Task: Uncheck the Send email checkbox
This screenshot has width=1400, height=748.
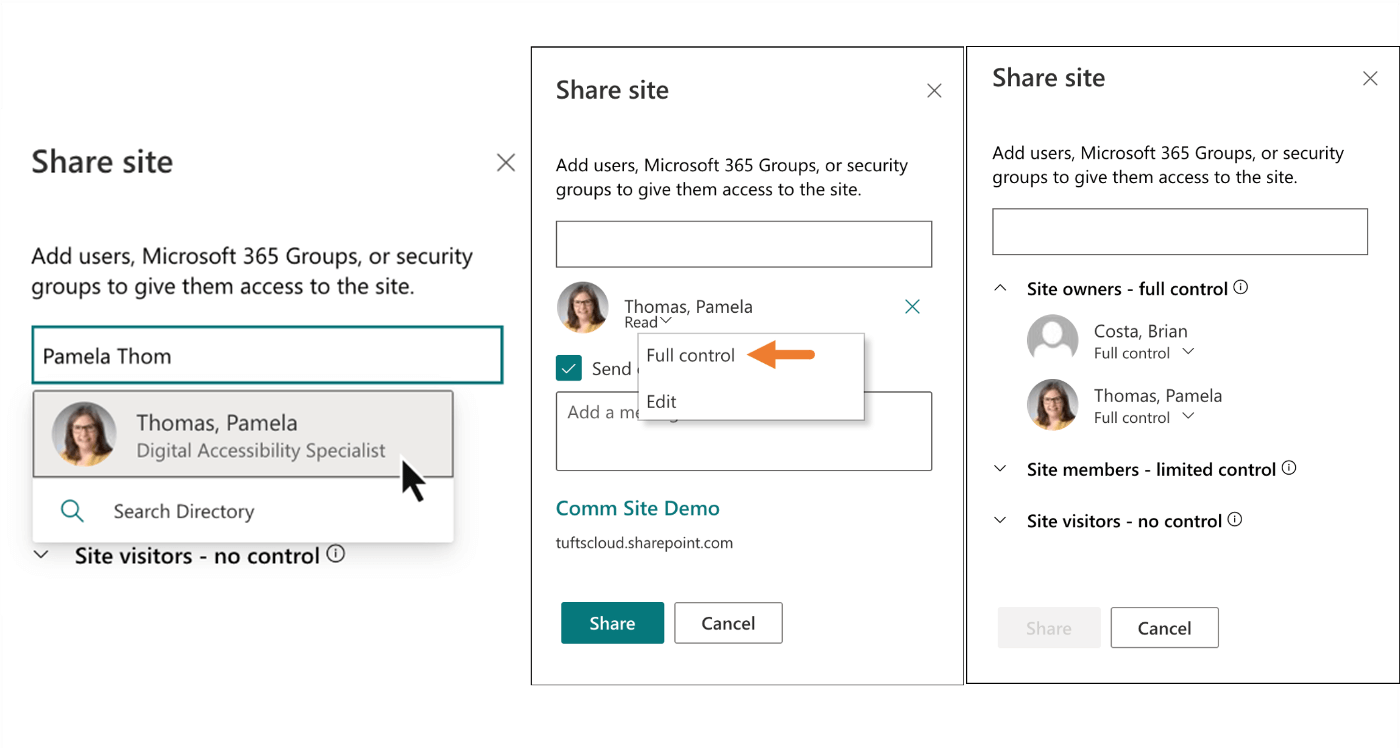Action: 569,368
